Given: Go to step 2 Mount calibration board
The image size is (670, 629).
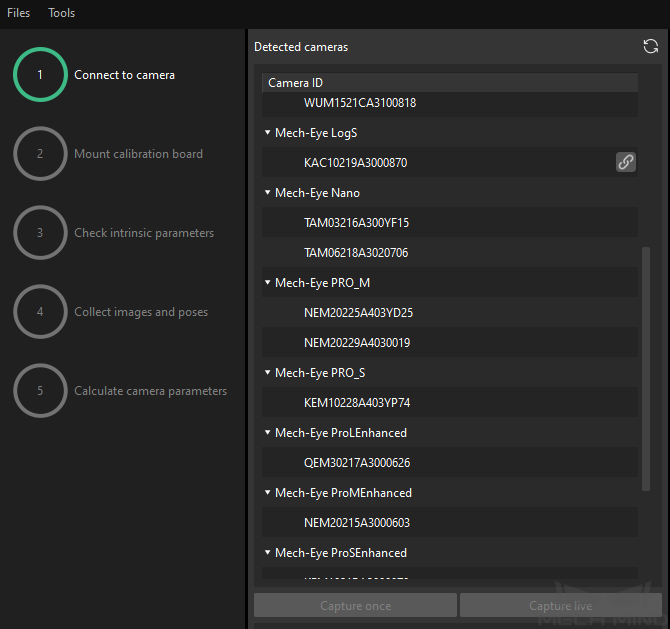Looking at the screenshot, I should click(x=109, y=154).
